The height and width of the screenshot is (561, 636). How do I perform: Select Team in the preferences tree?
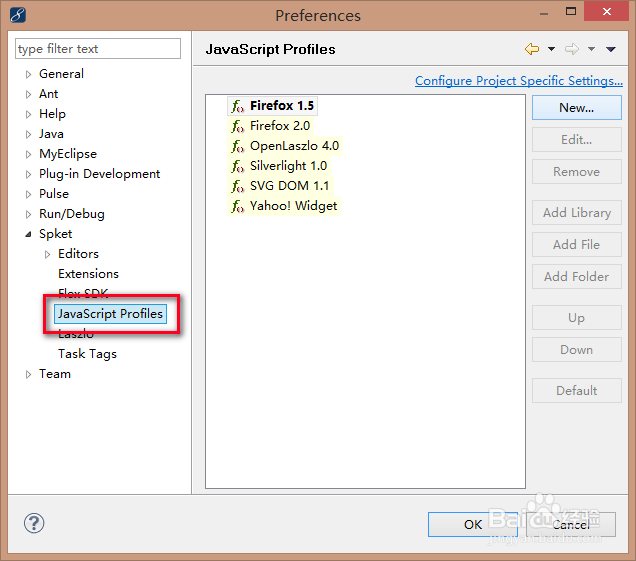pos(55,374)
